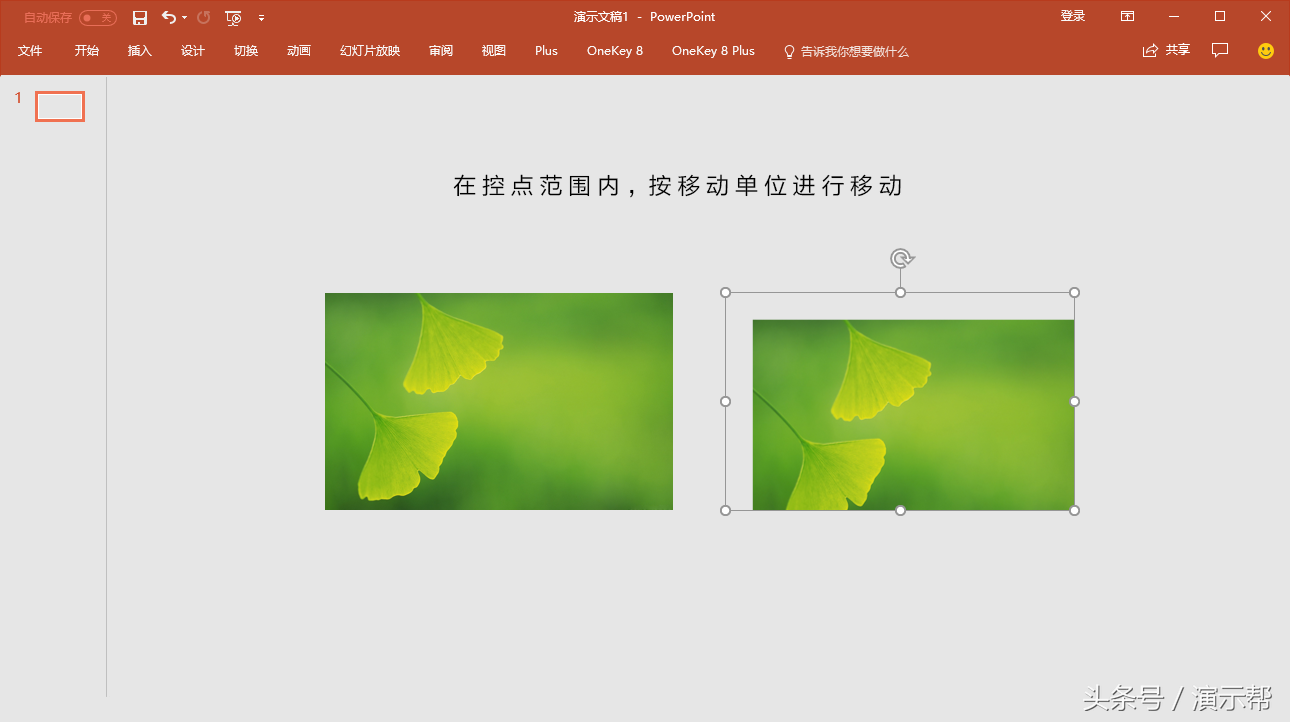Open the comments speech-bubble icon
This screenshot has height=722, width=1290.
point(1220,50)
